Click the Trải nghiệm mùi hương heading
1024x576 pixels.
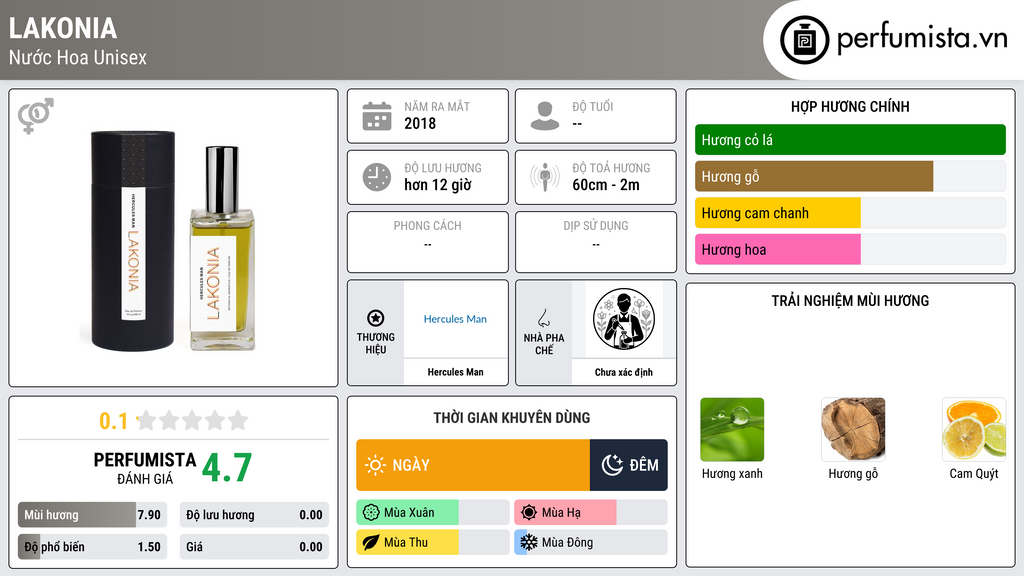pyautogui.click(x=850, y=301)
